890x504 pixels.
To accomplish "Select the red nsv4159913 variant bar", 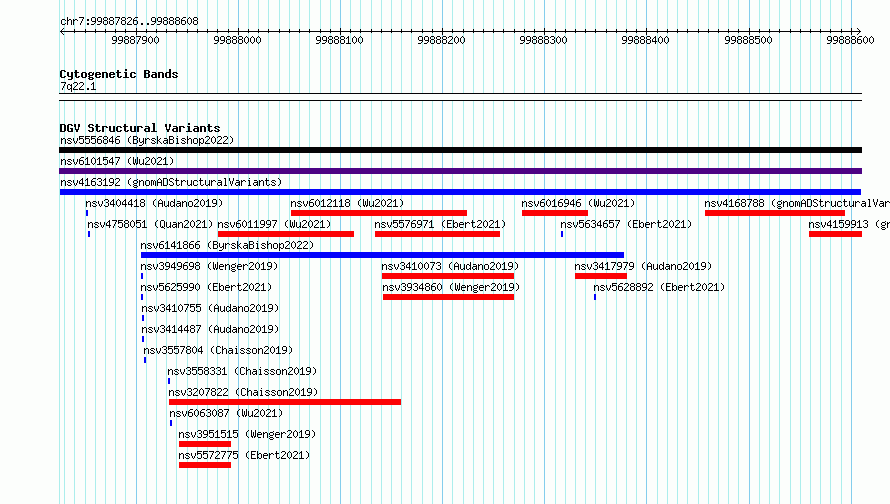I will coord(836,234).
